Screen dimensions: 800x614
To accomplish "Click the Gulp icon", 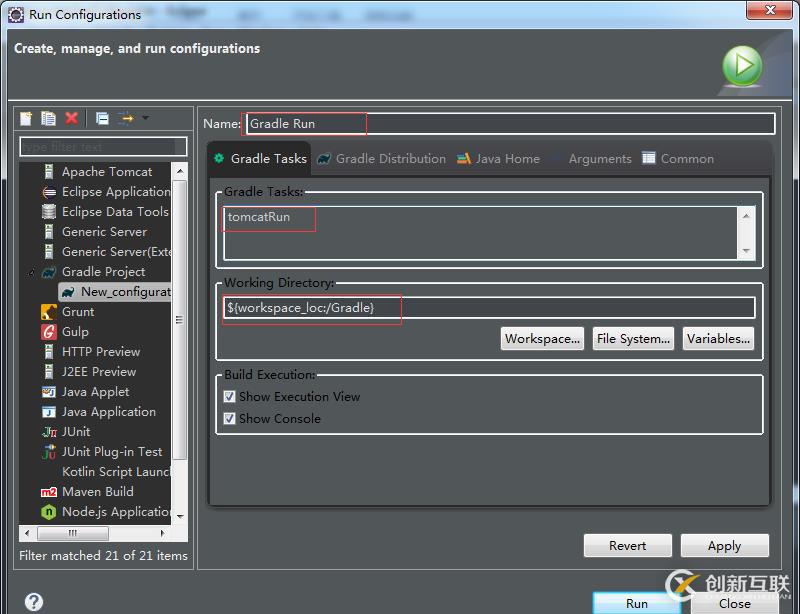I will tap(49, 332).
